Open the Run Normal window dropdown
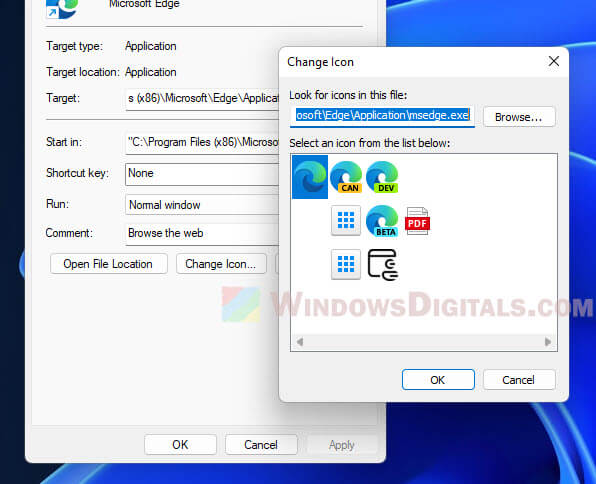The image size is (596, 484). click(x=202, y=205)
